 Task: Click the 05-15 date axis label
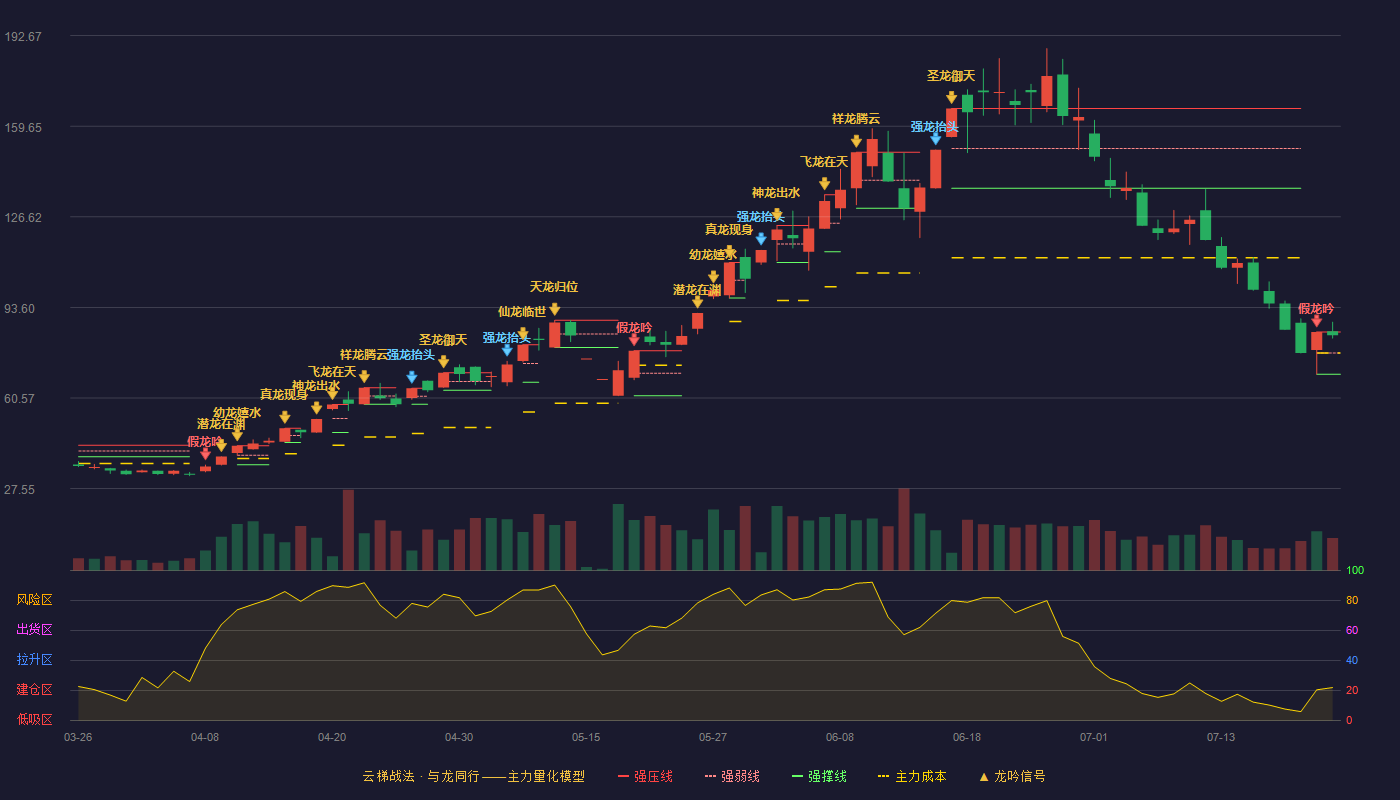[586, 737]
